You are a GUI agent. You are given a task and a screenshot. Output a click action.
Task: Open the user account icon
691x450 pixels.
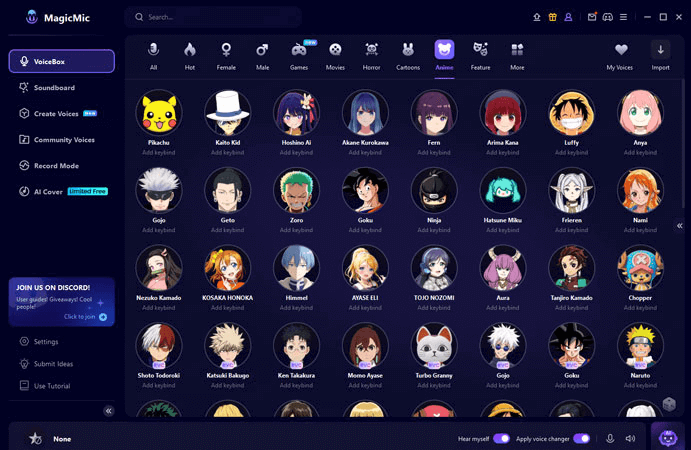568,17
